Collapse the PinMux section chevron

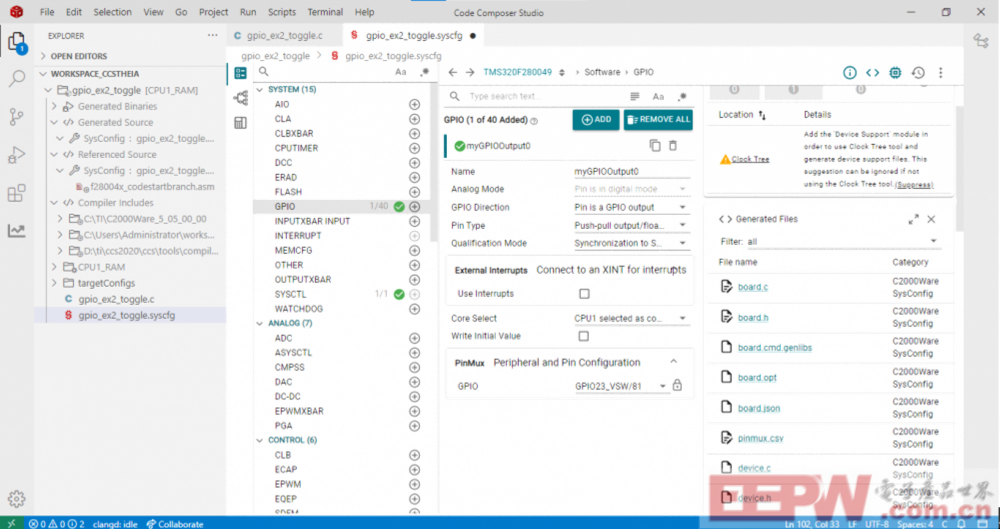673,362
